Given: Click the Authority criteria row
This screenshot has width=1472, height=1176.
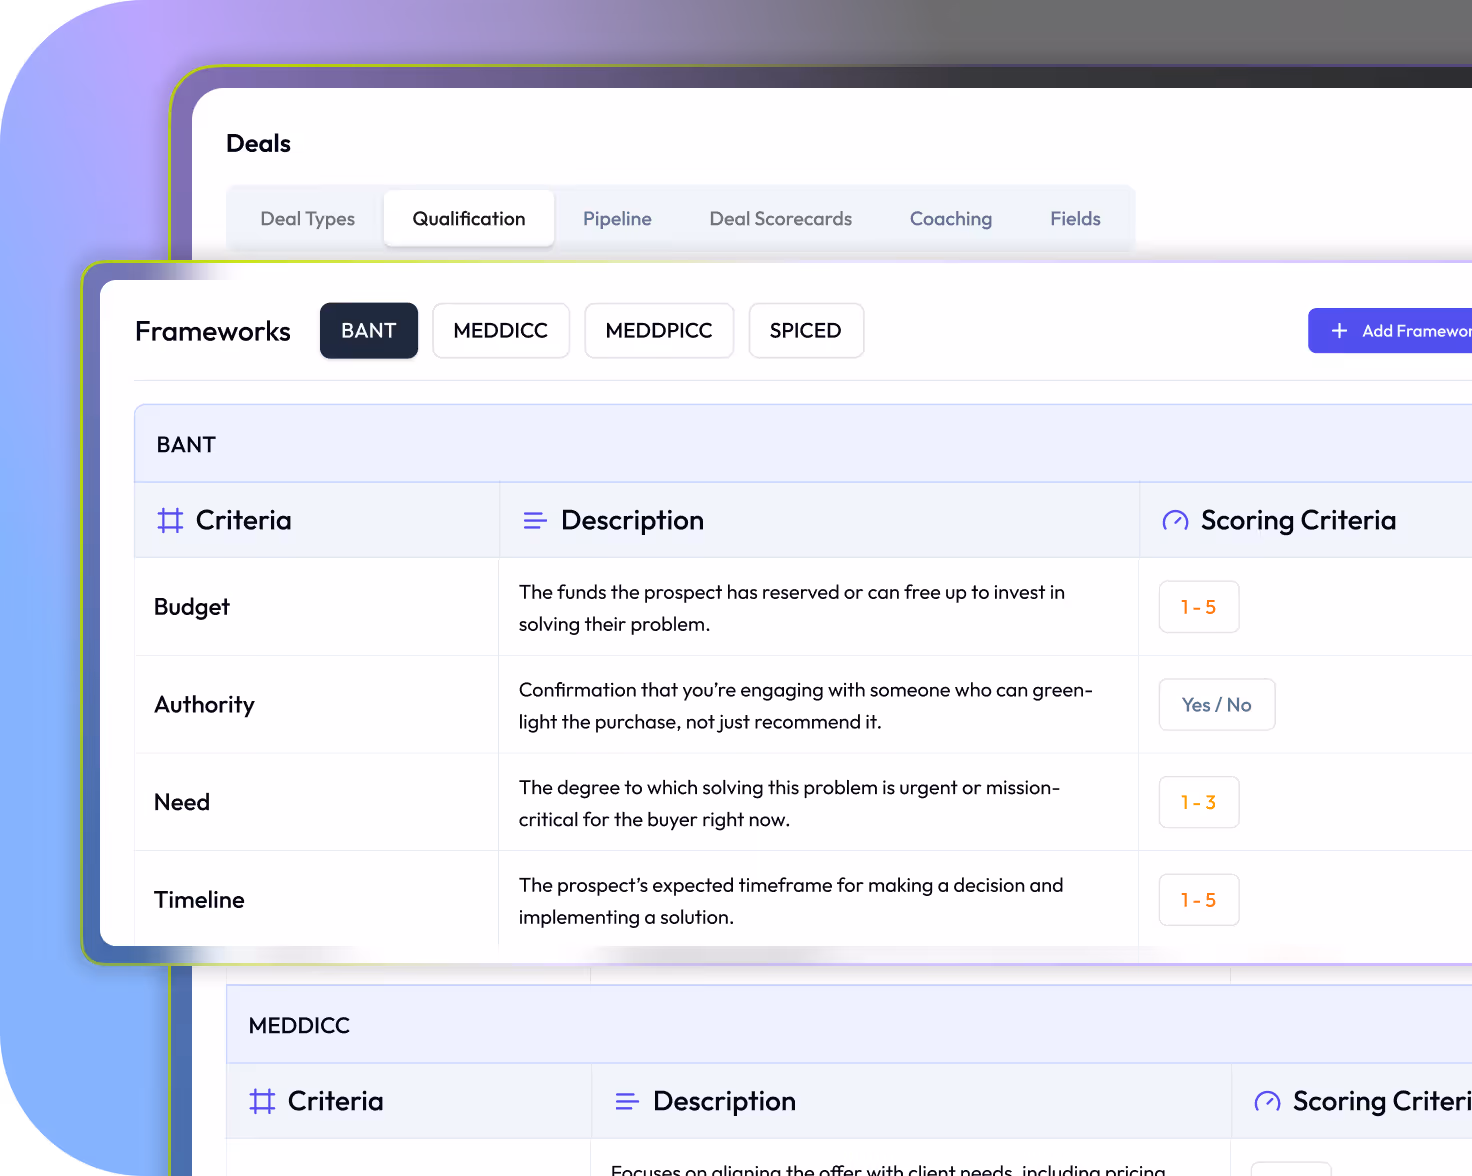Looking at the screenshot, I should [x=204, y=704].
